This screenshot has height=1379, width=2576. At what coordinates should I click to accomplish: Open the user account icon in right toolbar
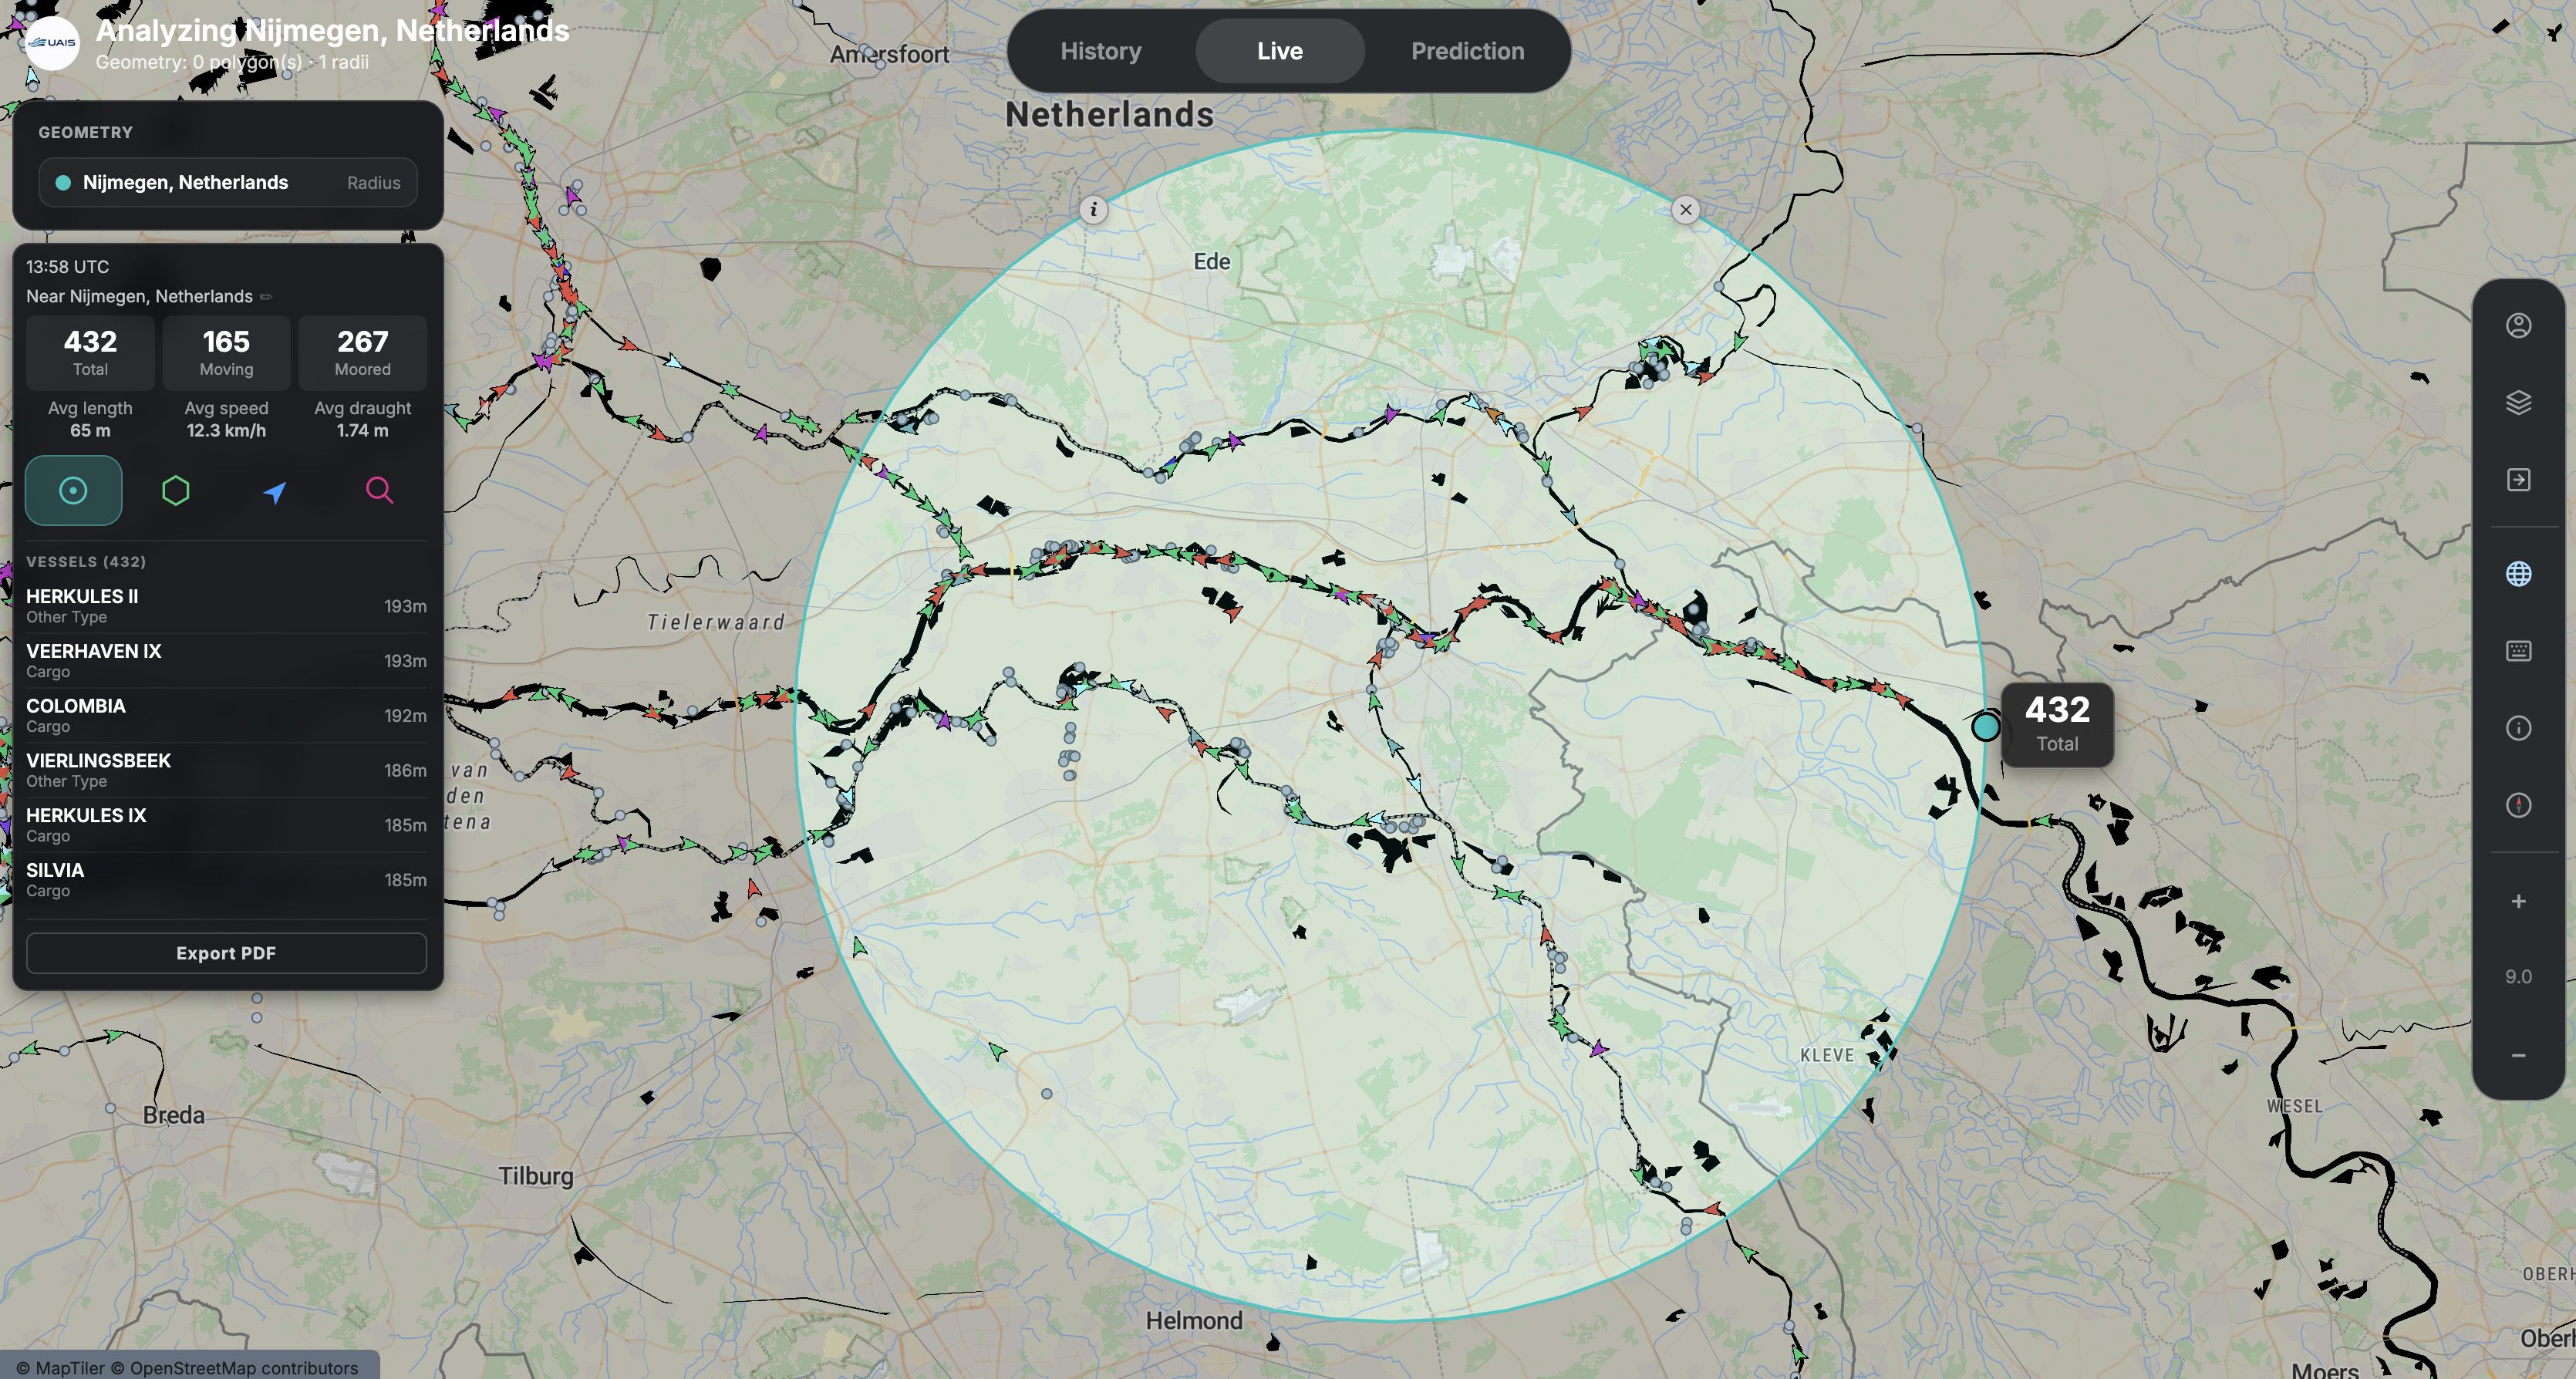point(2518,325)
